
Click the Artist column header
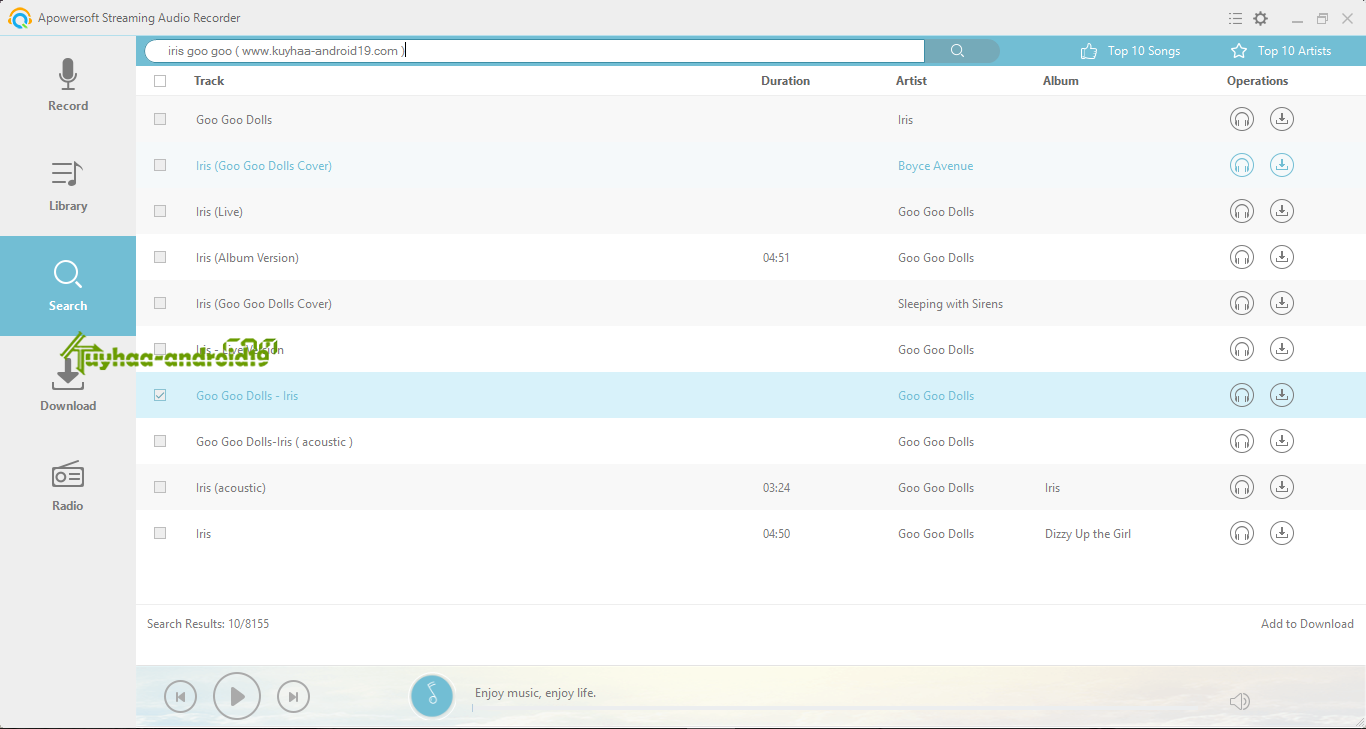[x=911, y=81]
